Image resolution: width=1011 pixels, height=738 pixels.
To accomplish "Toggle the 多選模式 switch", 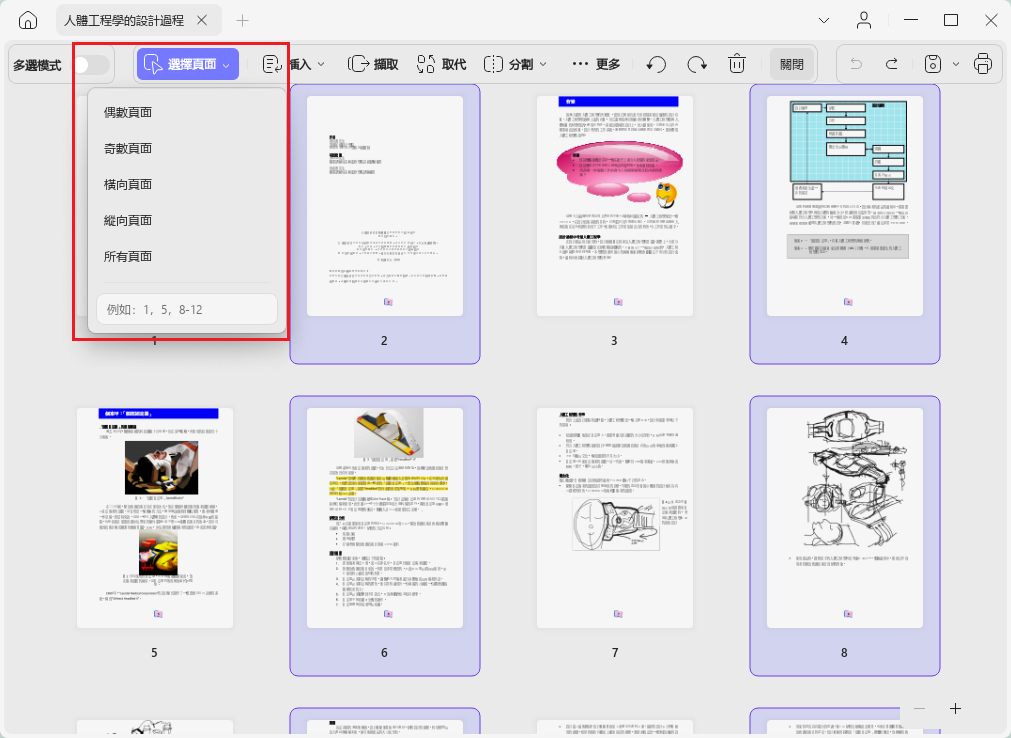I will 91,65.
